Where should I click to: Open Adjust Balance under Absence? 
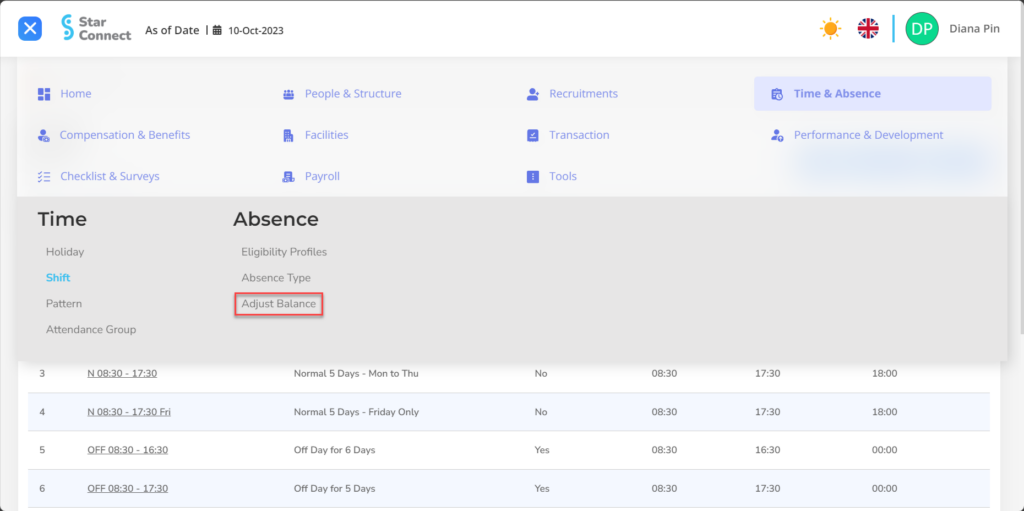[279, 304]
